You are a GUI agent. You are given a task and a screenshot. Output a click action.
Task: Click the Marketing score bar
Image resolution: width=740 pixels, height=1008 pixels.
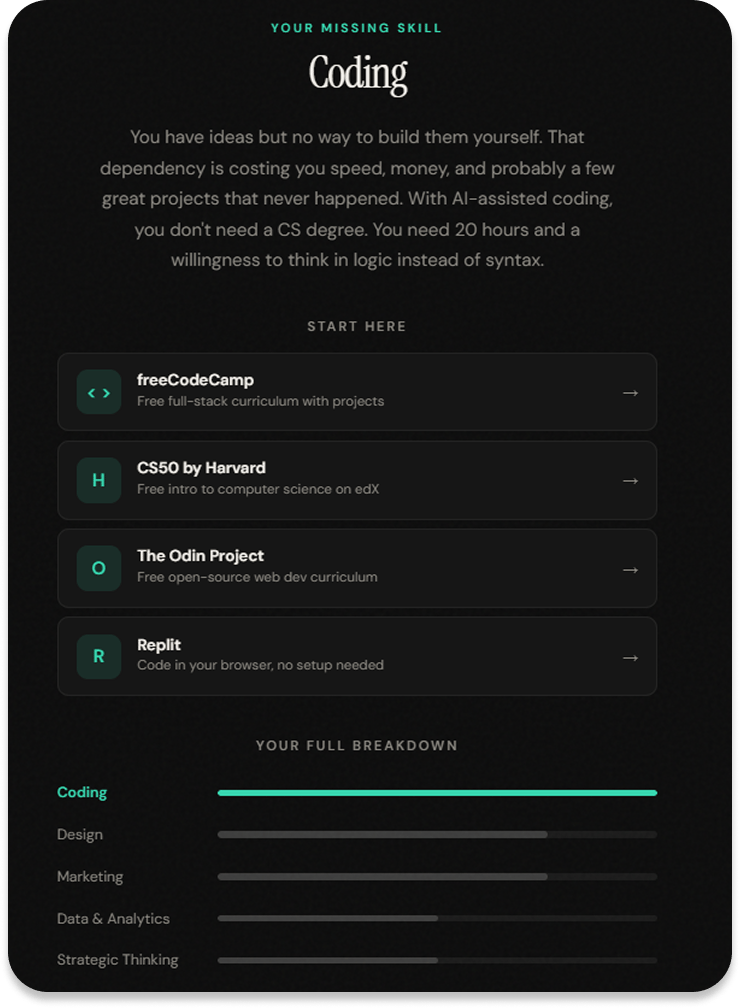coord(437,876)
